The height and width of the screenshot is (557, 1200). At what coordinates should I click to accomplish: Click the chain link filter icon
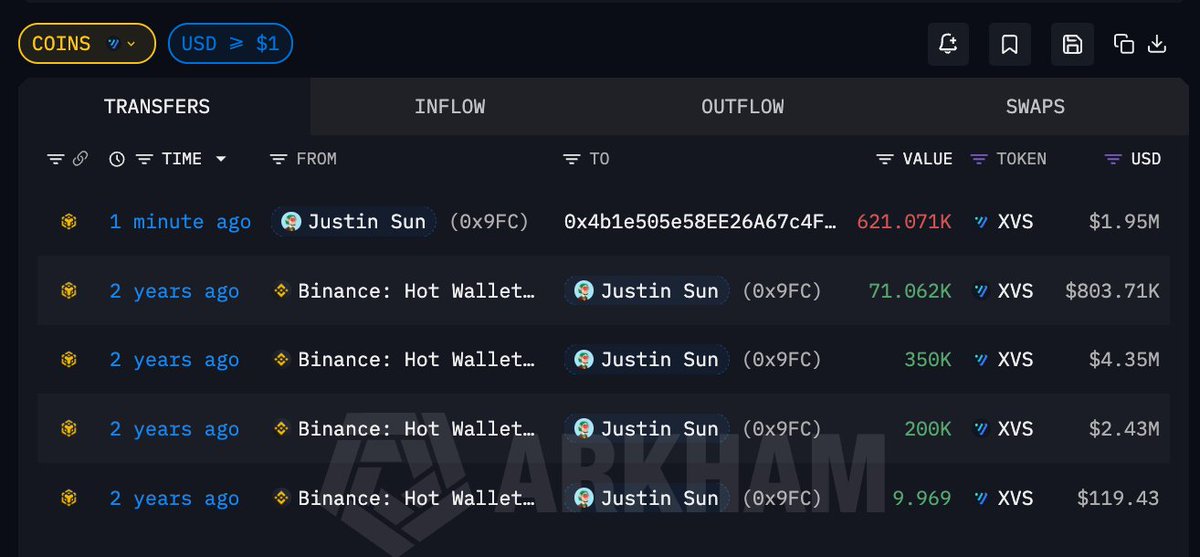point(81,159)
